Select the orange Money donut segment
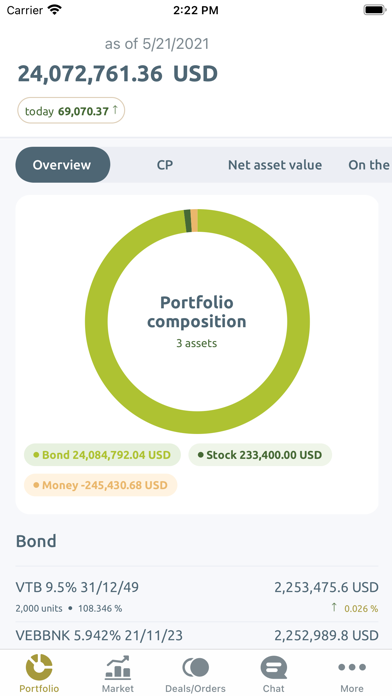 click(194, 220)
